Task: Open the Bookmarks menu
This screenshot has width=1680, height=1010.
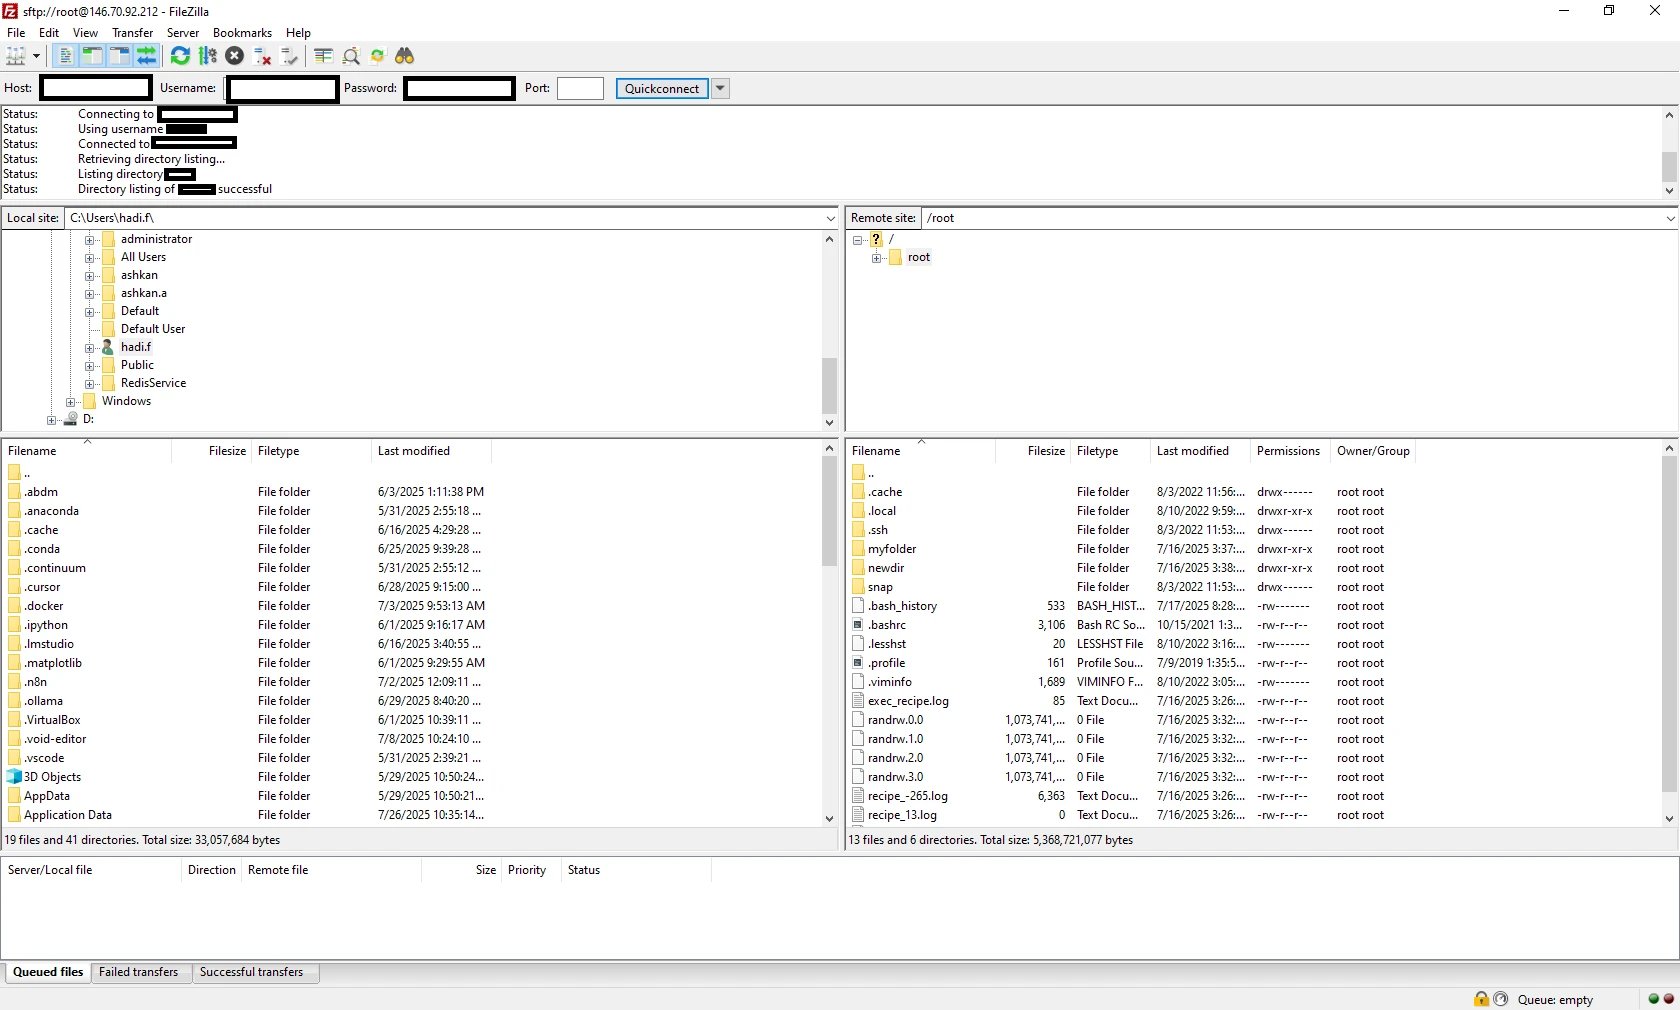Action: pyautogui.click(x=242, y=33)
